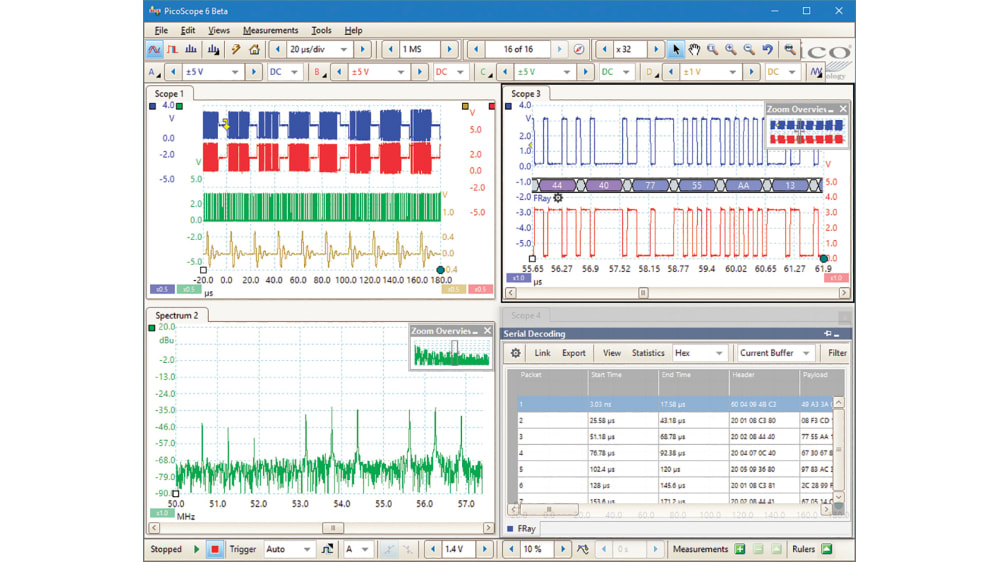Open the trigger source A dropdown
This screenshot has width=998, height=562.
365,549
